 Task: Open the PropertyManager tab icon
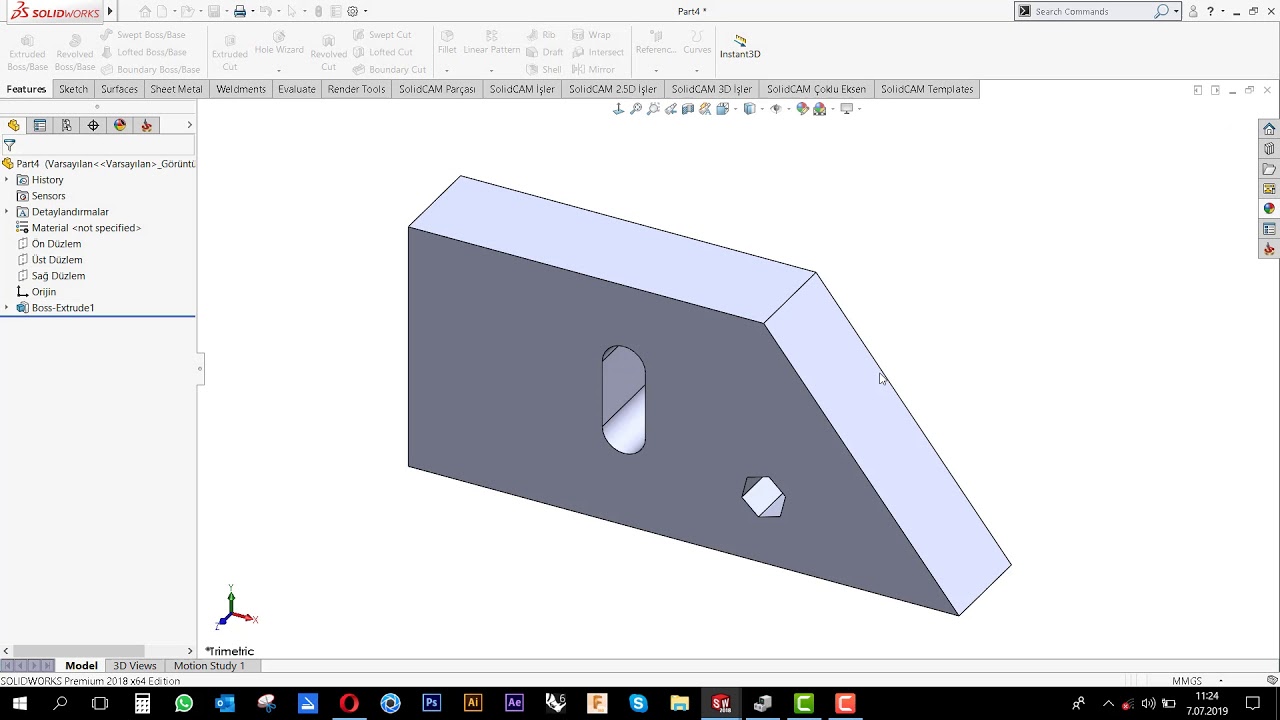(40, 125)
